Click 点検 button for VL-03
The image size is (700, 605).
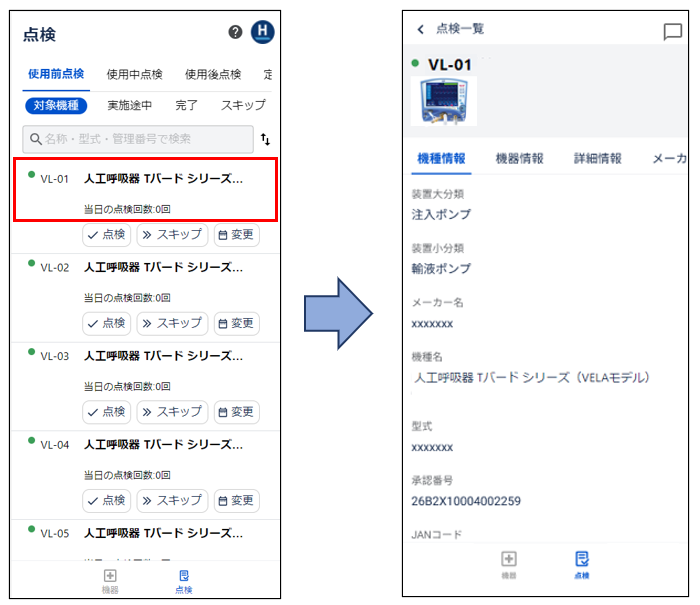tap(106, 412)
